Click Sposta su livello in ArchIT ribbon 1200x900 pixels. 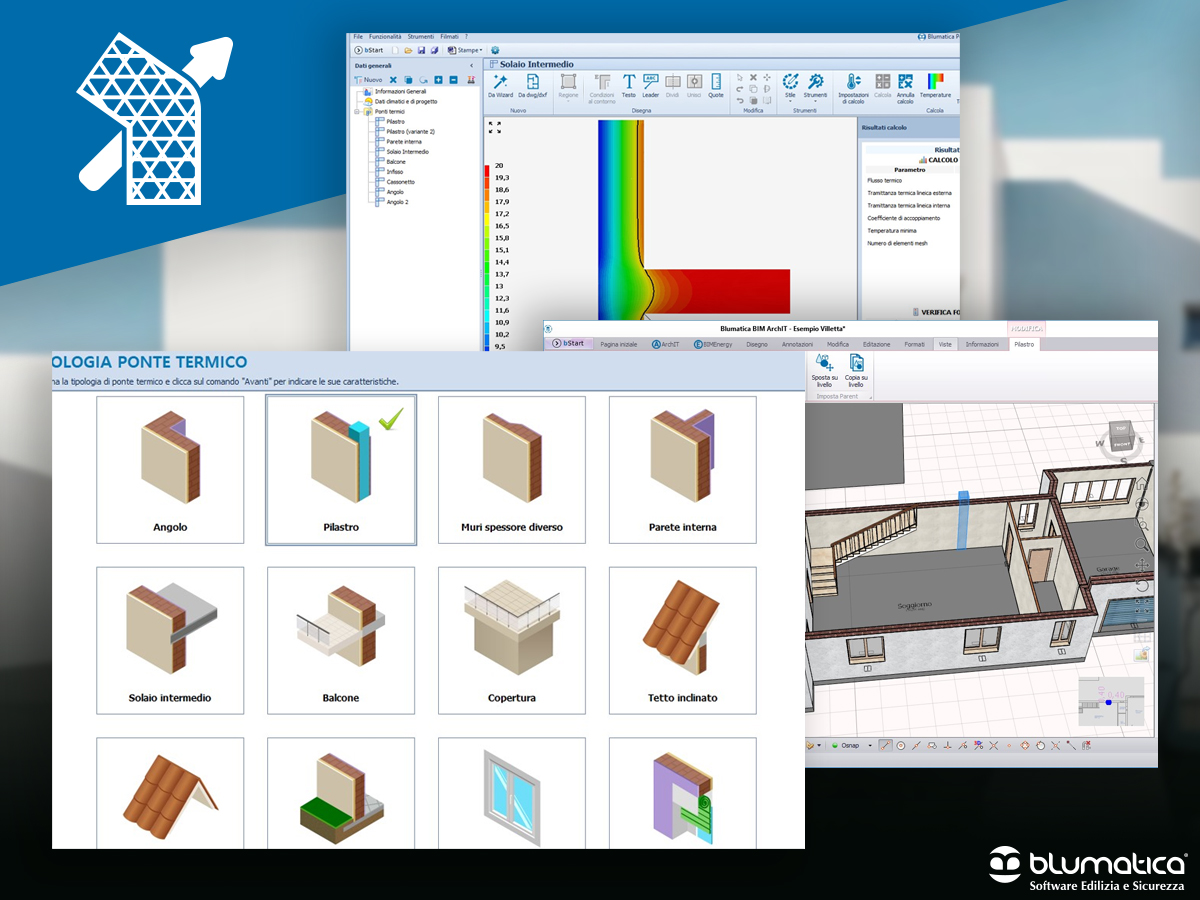pos(824,371)
